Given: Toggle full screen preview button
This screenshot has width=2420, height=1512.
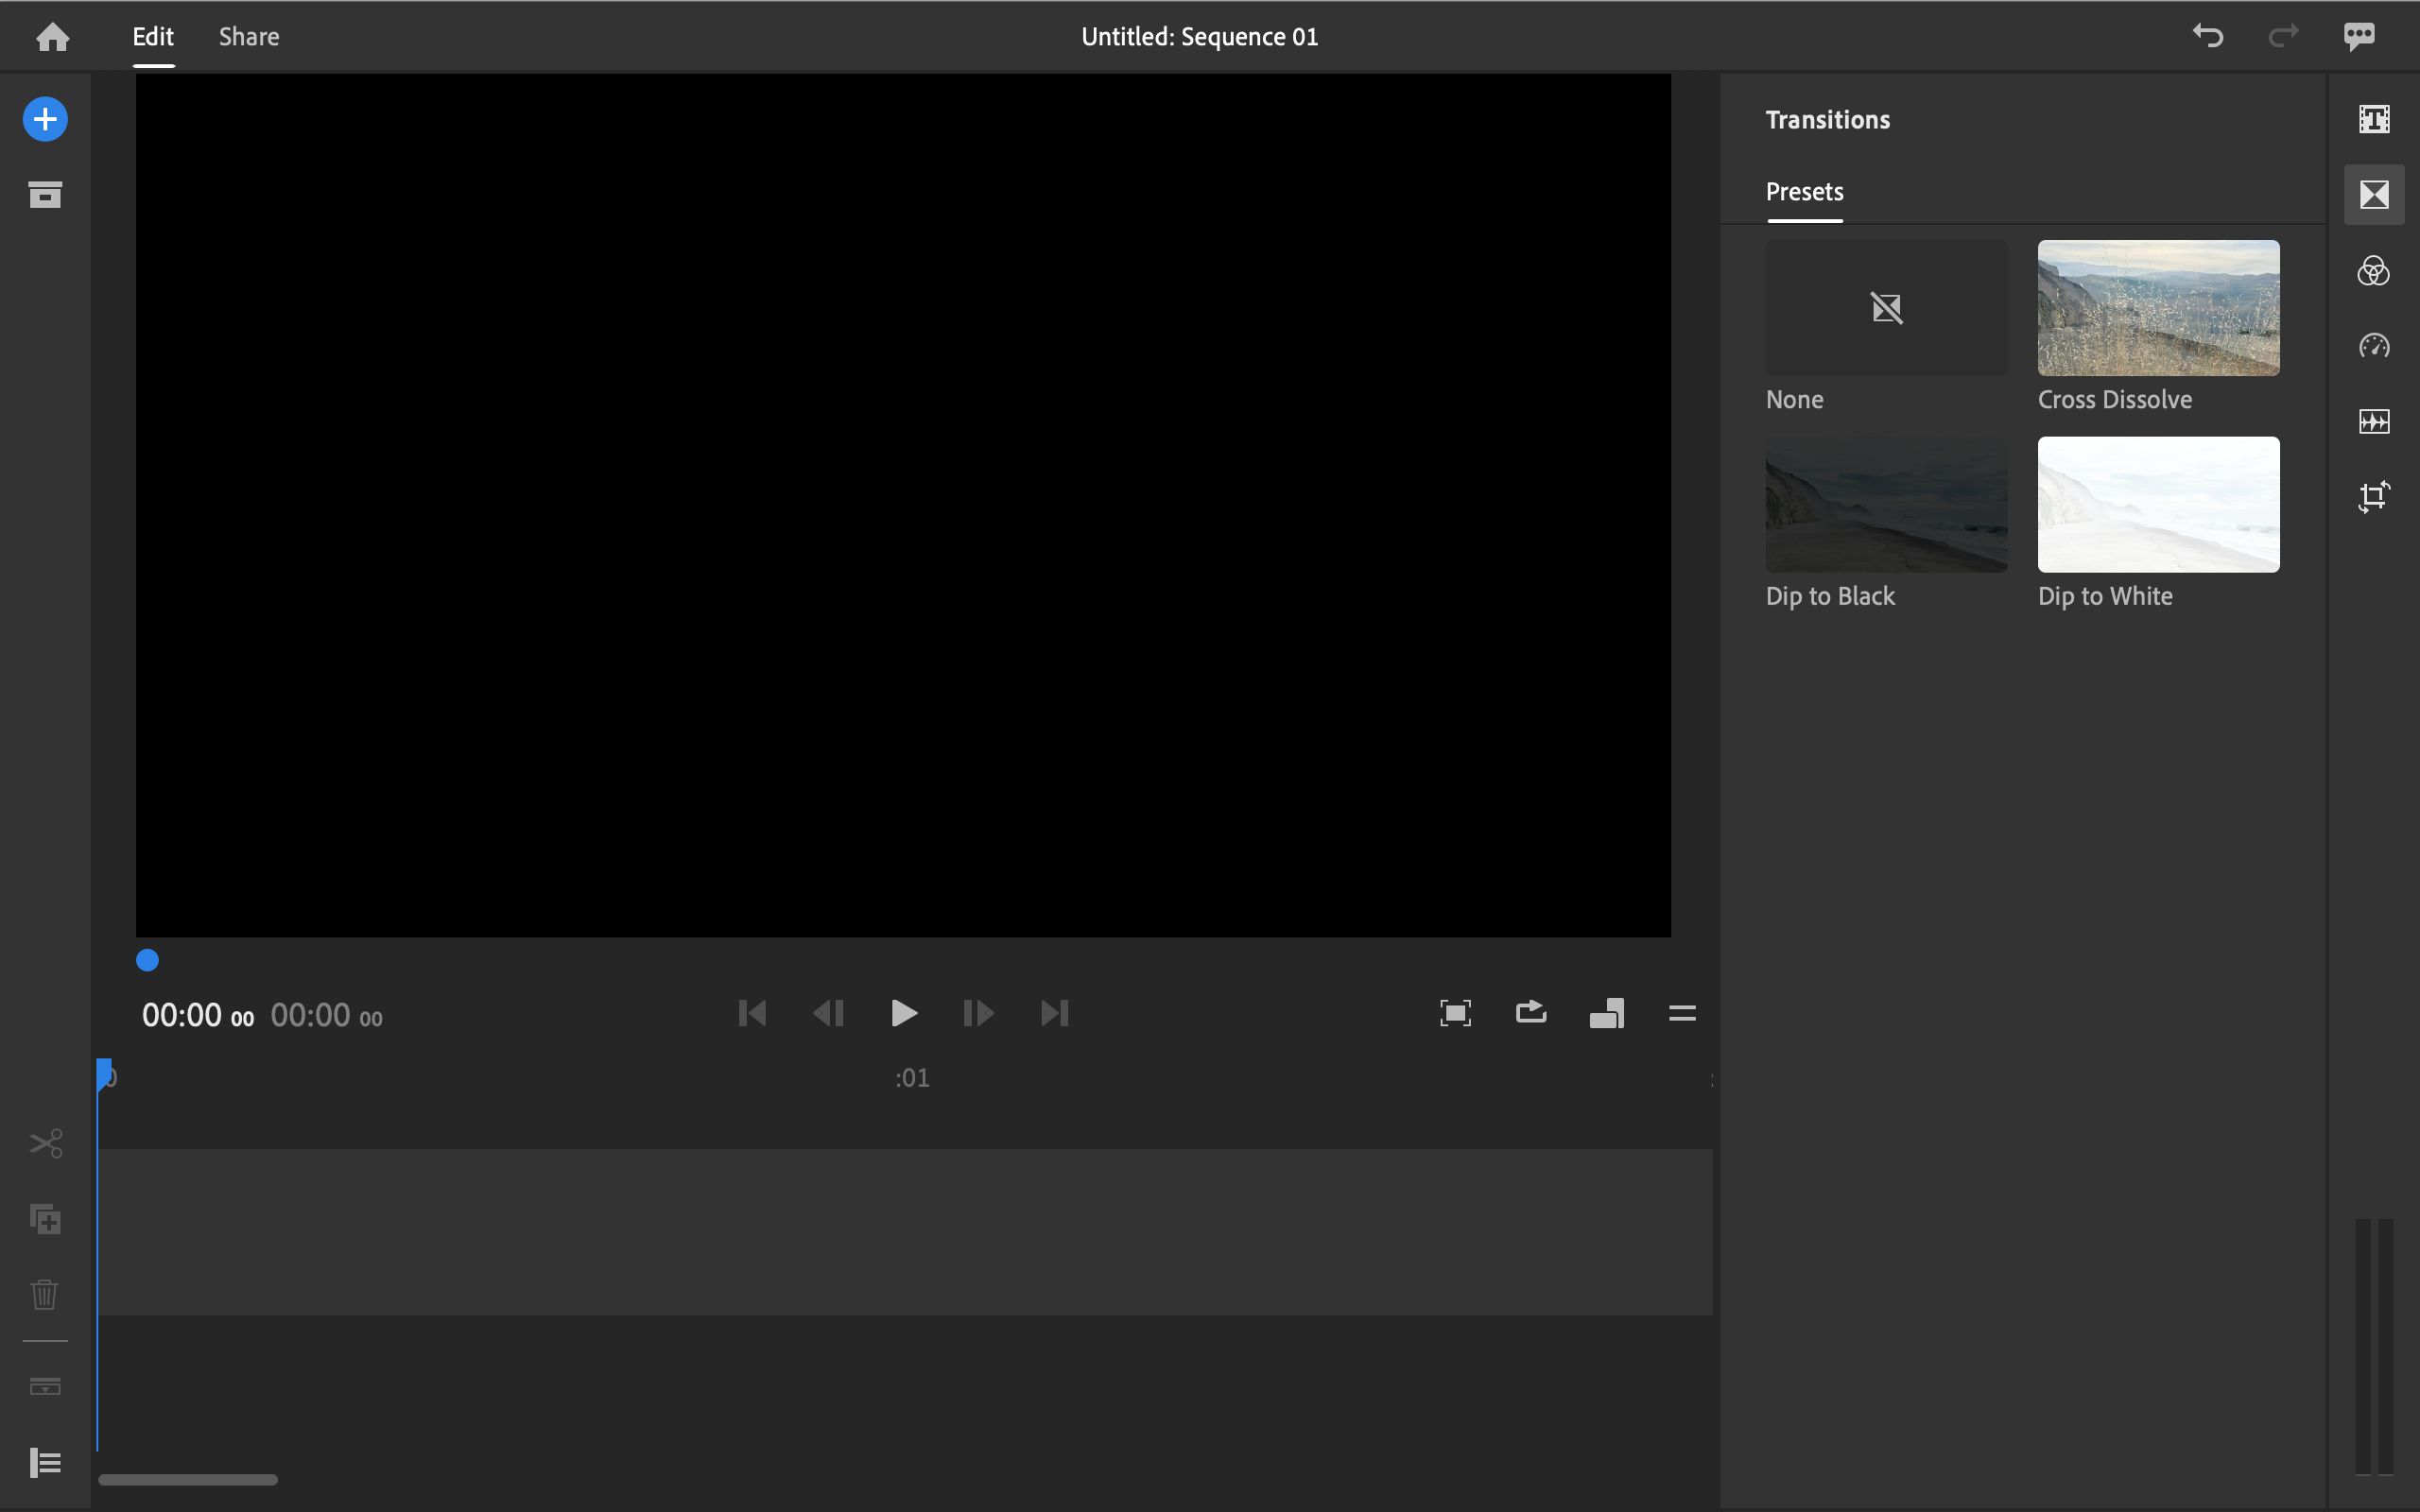Looking at the screenshot, I should (x=1455, y=1013).
